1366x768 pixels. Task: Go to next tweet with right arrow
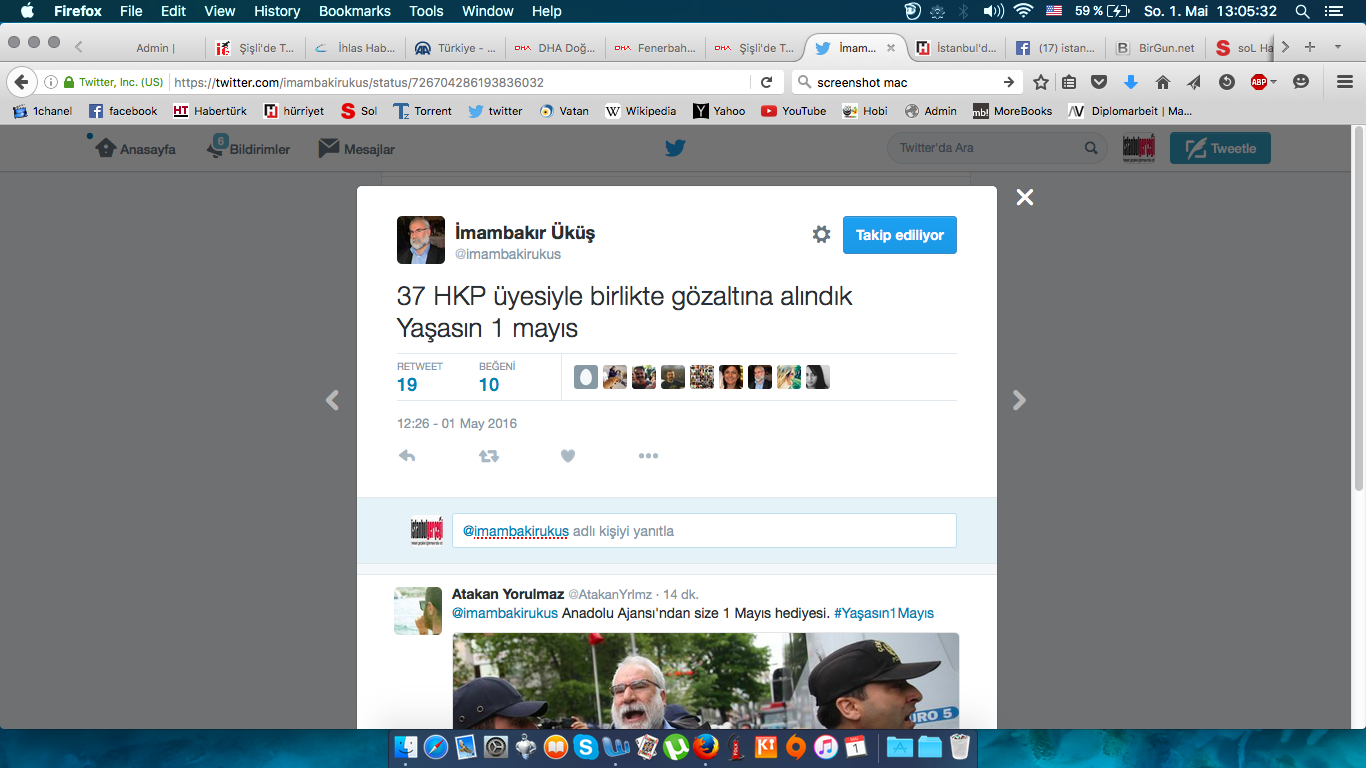pyautogui.click(x=1019, y=401)
